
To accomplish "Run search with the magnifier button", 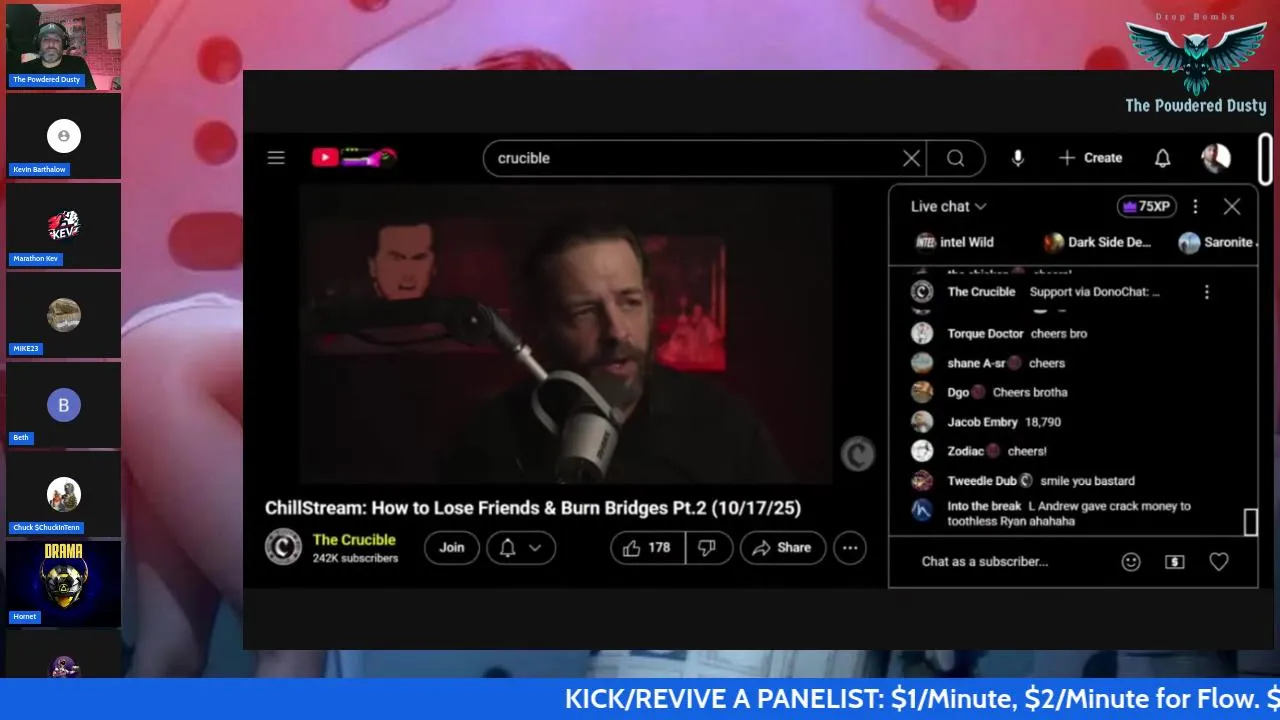I will tap(956, 158).
